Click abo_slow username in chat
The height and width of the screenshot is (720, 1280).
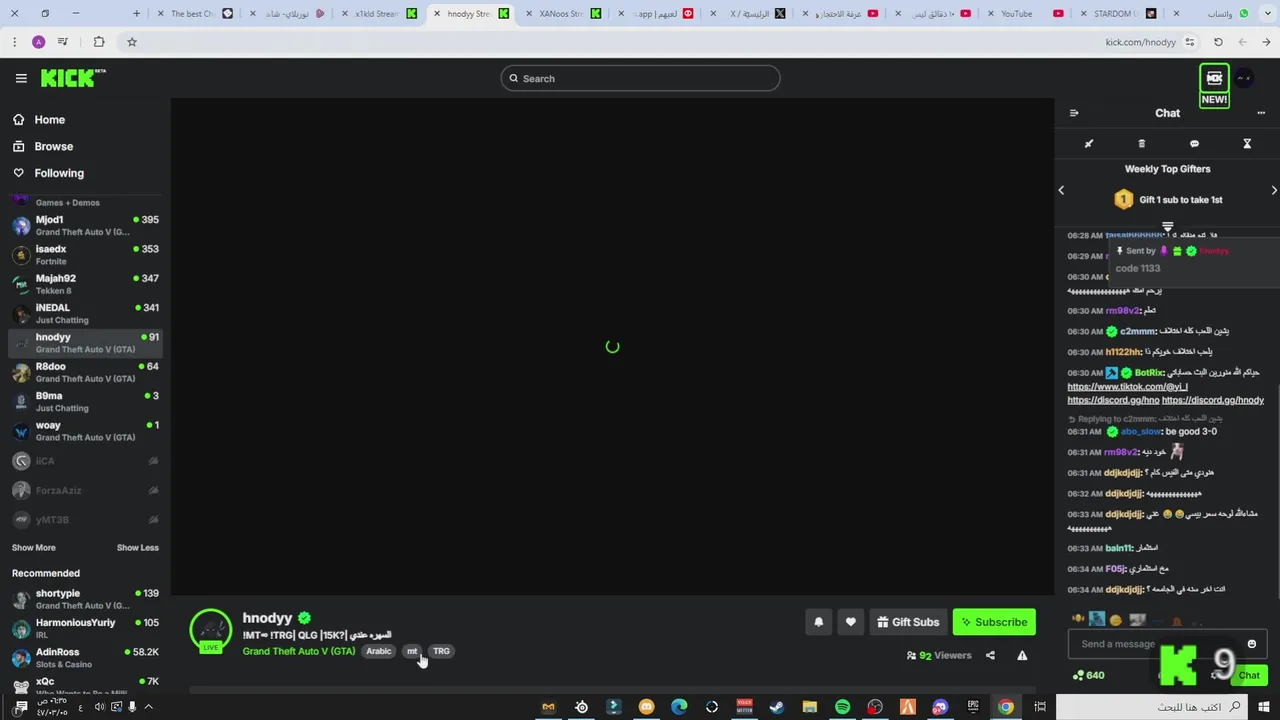pyautogui.click(x=1141, y=432)
